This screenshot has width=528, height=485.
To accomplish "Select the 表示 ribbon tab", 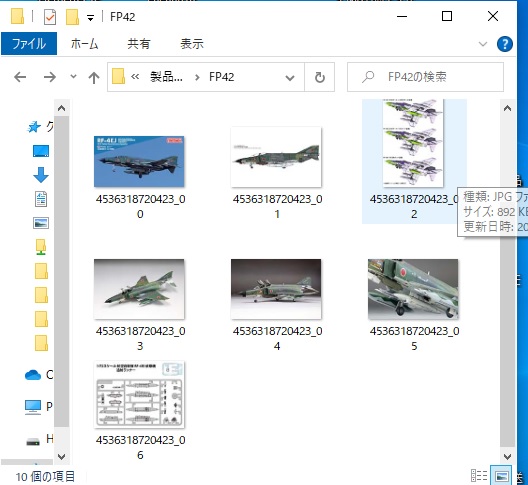I will 192,44.
